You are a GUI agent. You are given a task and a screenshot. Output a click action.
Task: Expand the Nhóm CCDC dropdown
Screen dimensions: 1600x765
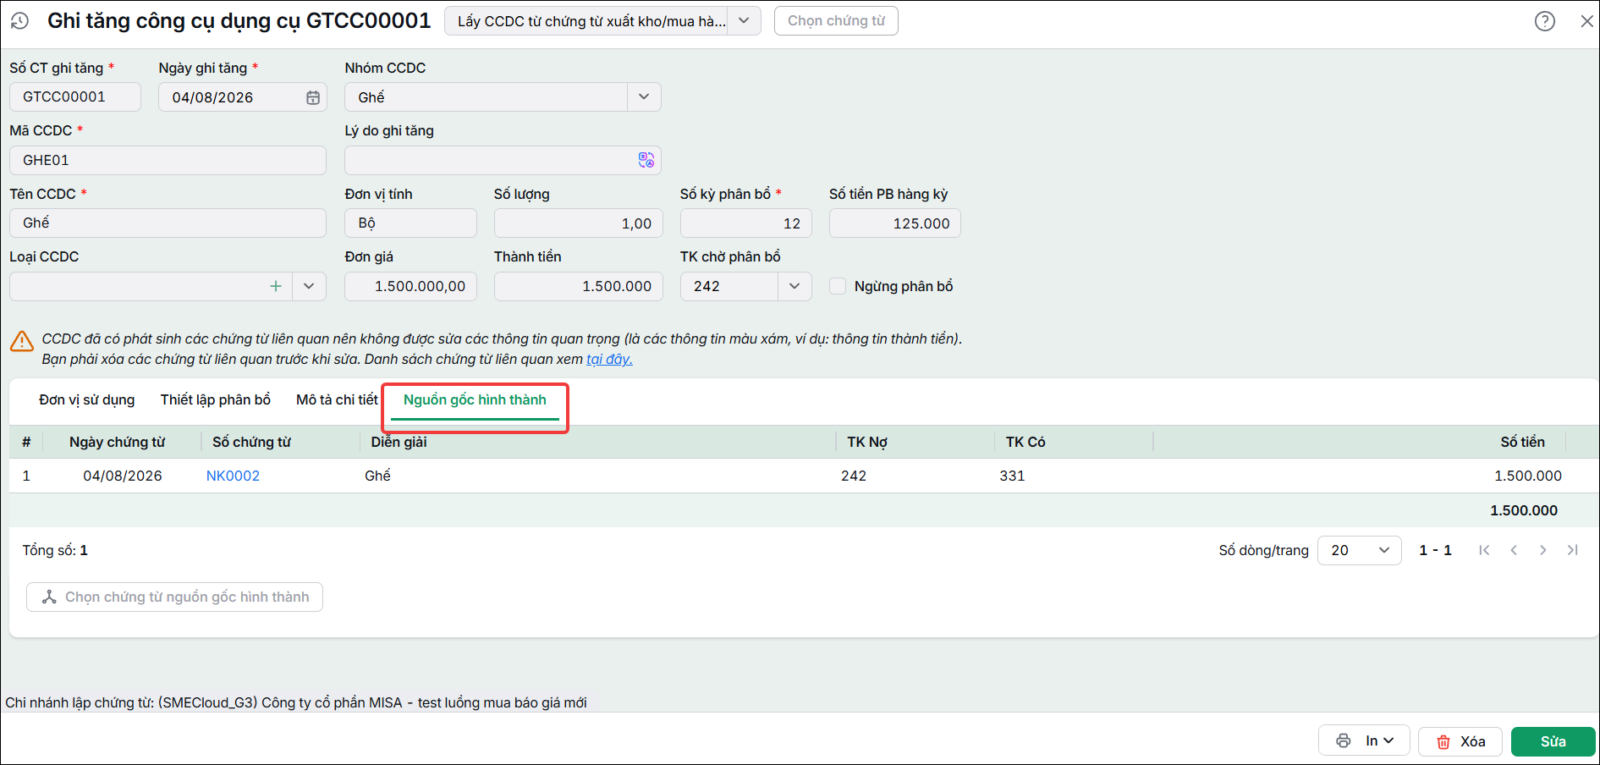[x=644, y=97]
